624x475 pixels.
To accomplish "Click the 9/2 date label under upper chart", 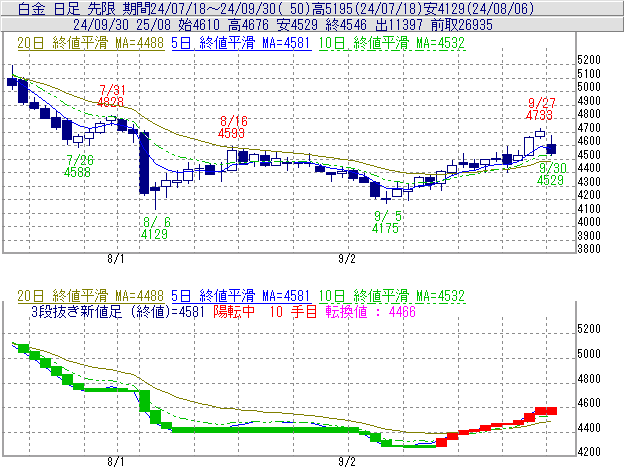I will coord(347,259).
